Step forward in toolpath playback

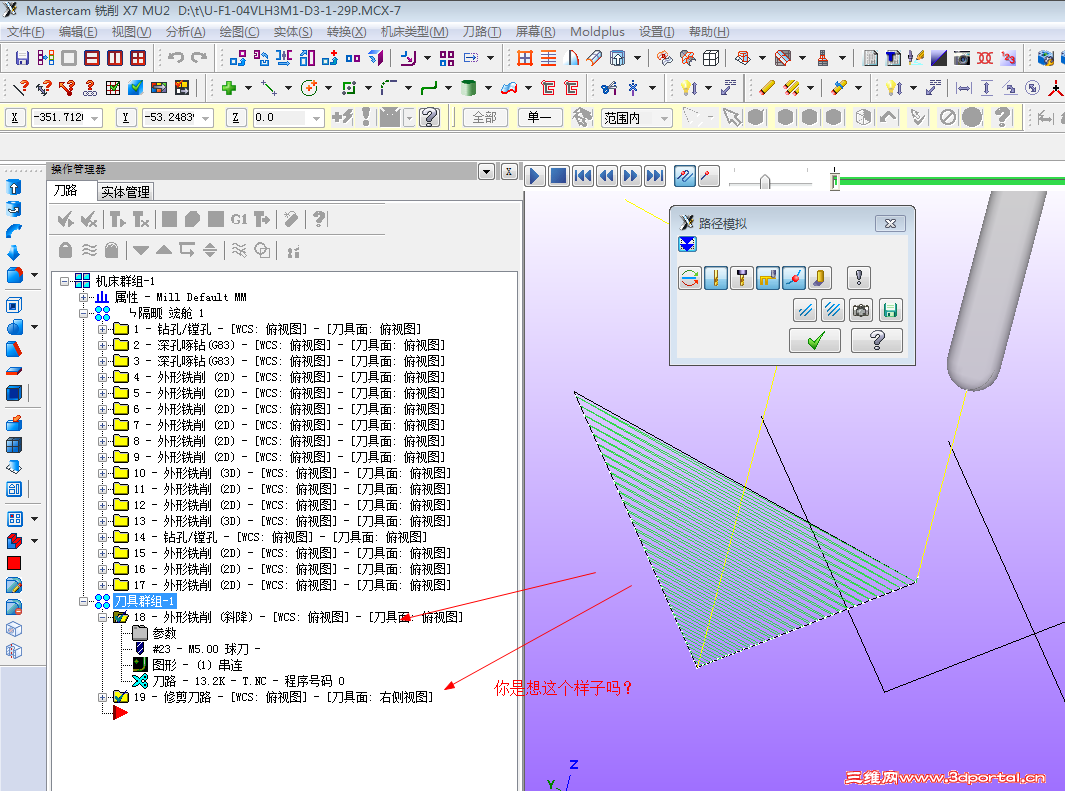(x=630, y=176)
